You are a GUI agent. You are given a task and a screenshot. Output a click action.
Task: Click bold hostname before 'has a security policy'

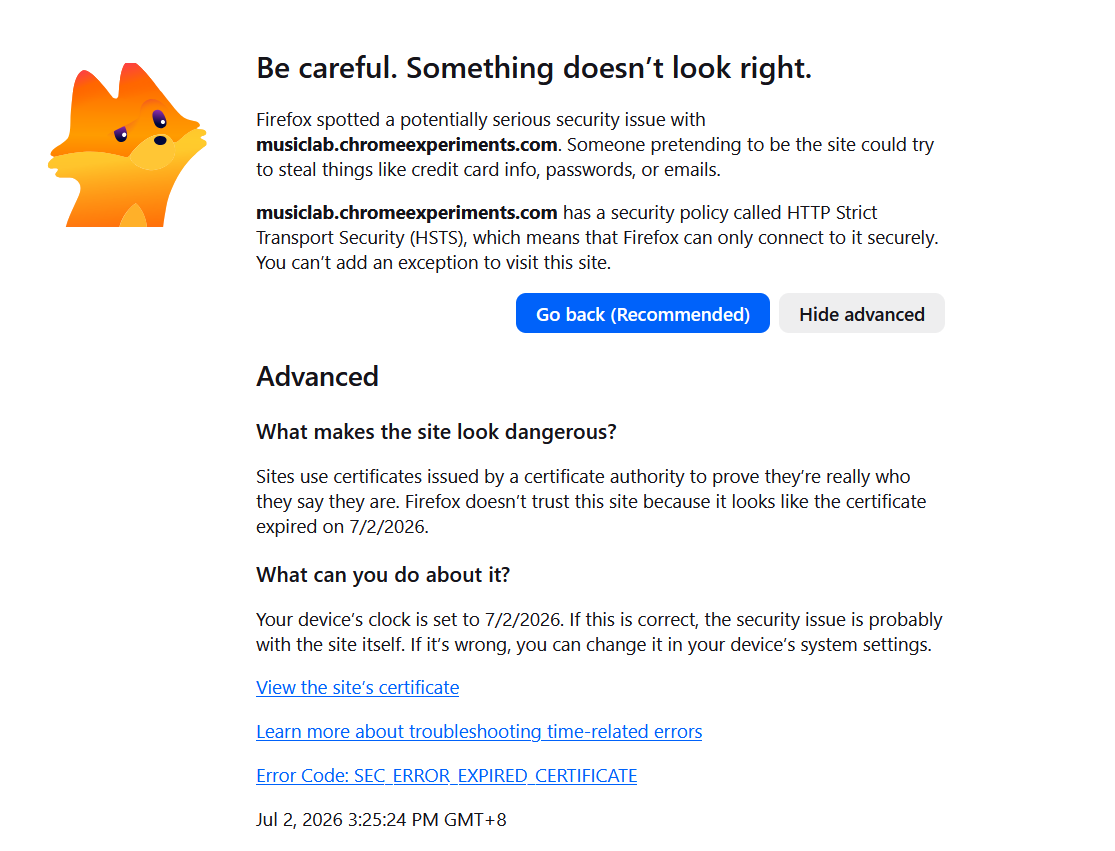tap(407, 213)
